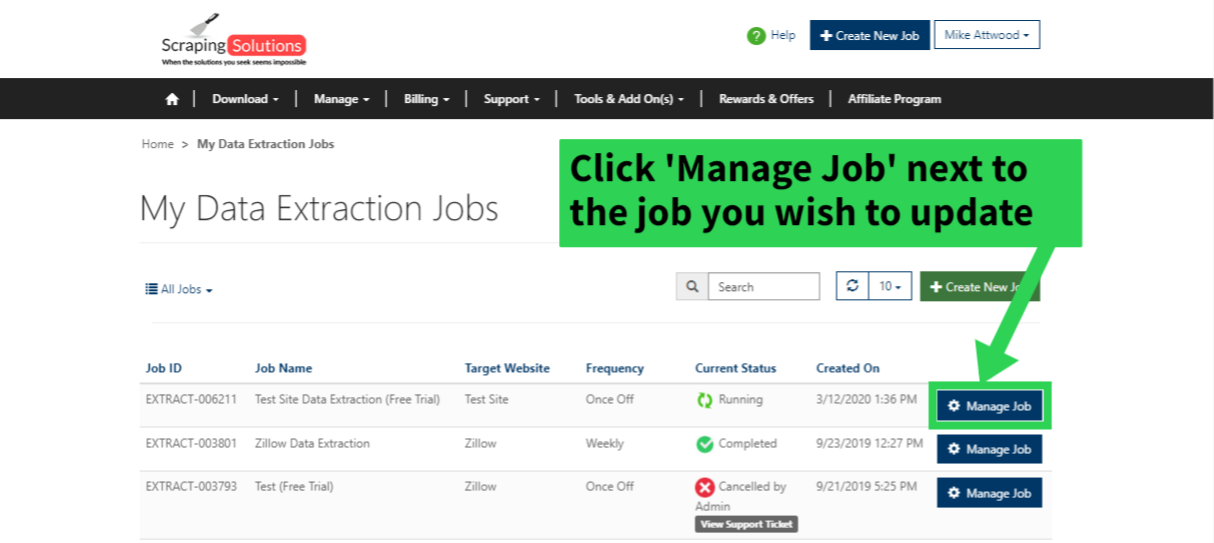
Task: Open the Download menu
Action: click(x=245, y=99)
